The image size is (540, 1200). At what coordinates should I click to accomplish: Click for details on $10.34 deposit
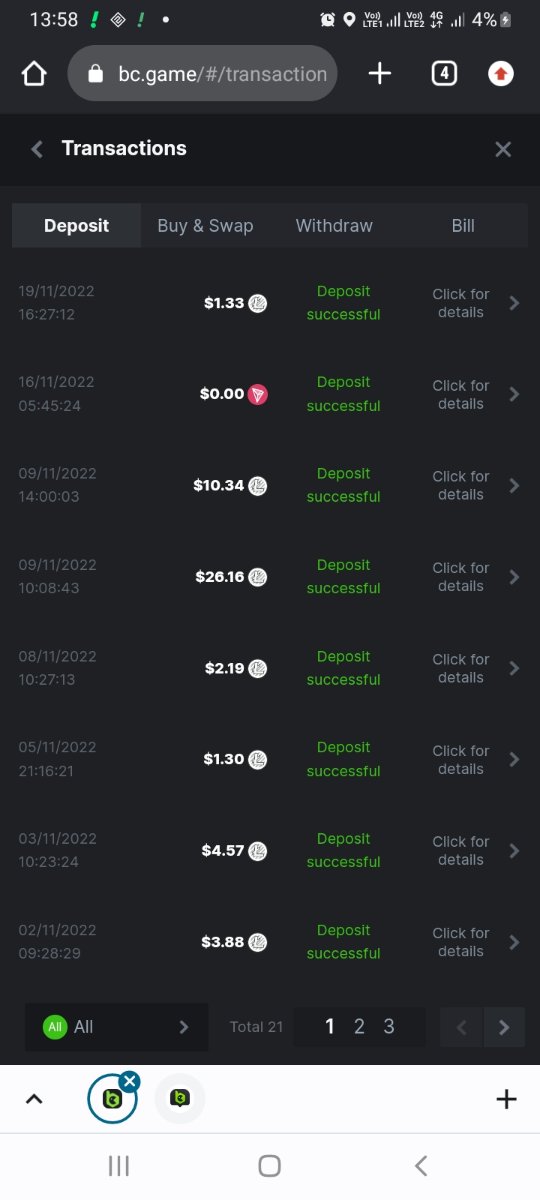tap(461, 486)
